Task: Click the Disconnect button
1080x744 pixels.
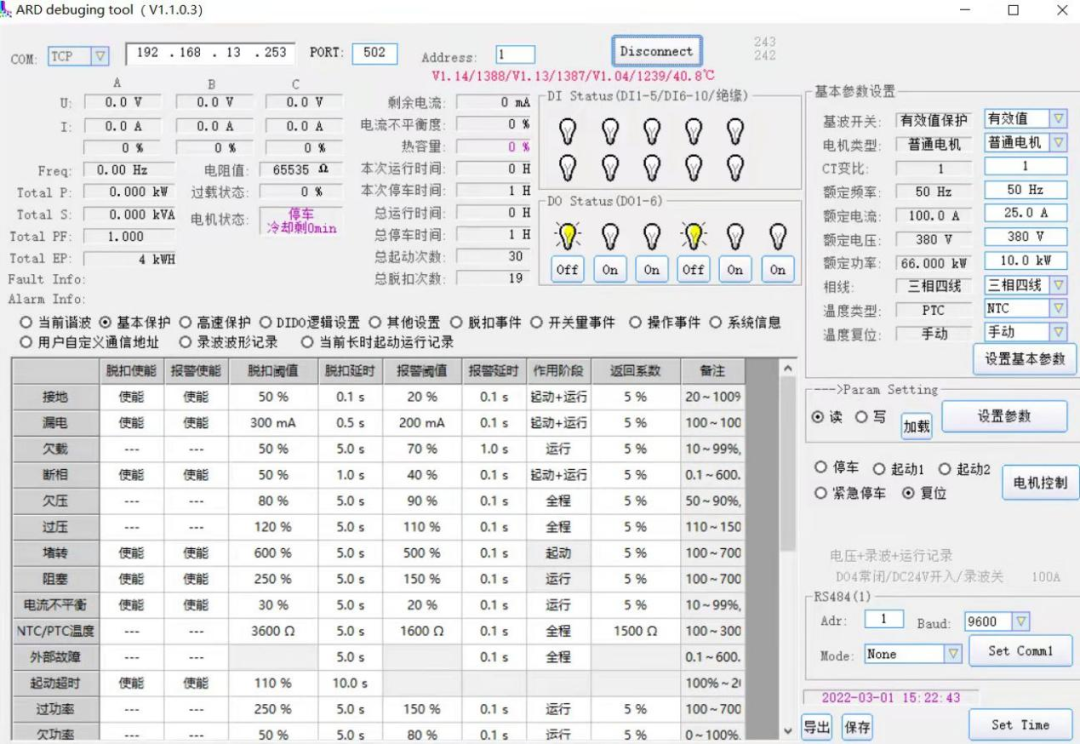Action: pyautogui.click(x=656, y=50)
